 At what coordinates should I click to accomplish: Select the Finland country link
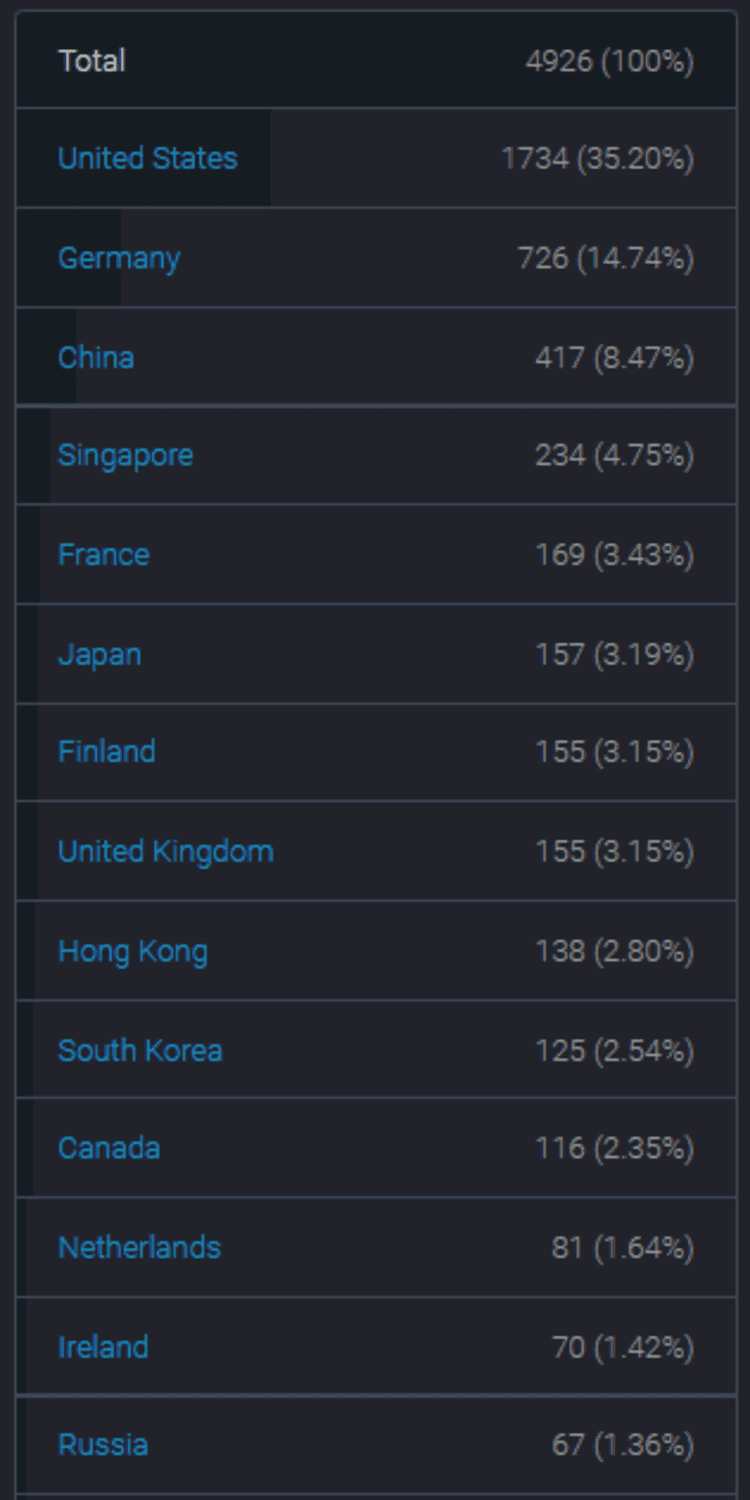[107, 751]
